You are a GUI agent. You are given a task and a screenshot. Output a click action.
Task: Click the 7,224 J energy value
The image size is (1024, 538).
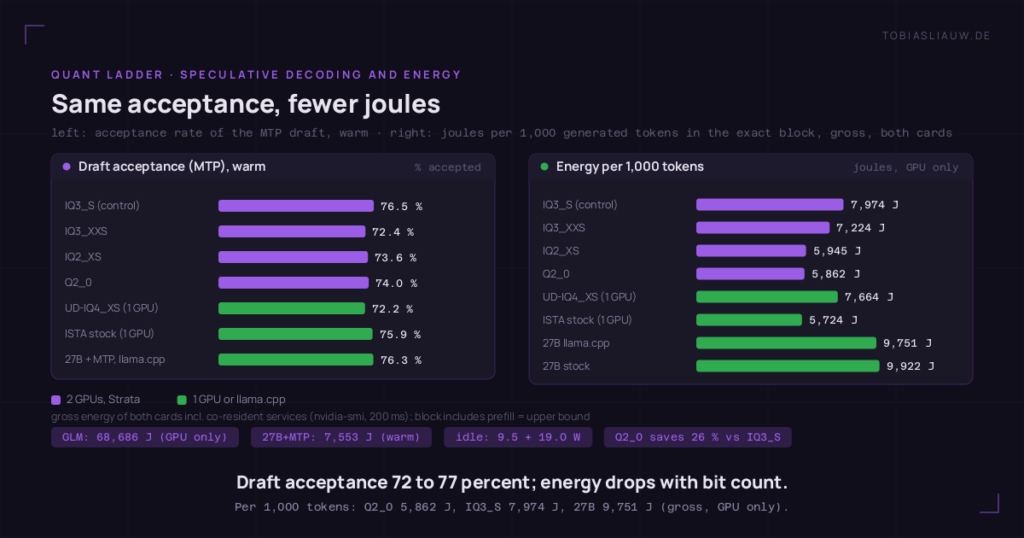860,228
